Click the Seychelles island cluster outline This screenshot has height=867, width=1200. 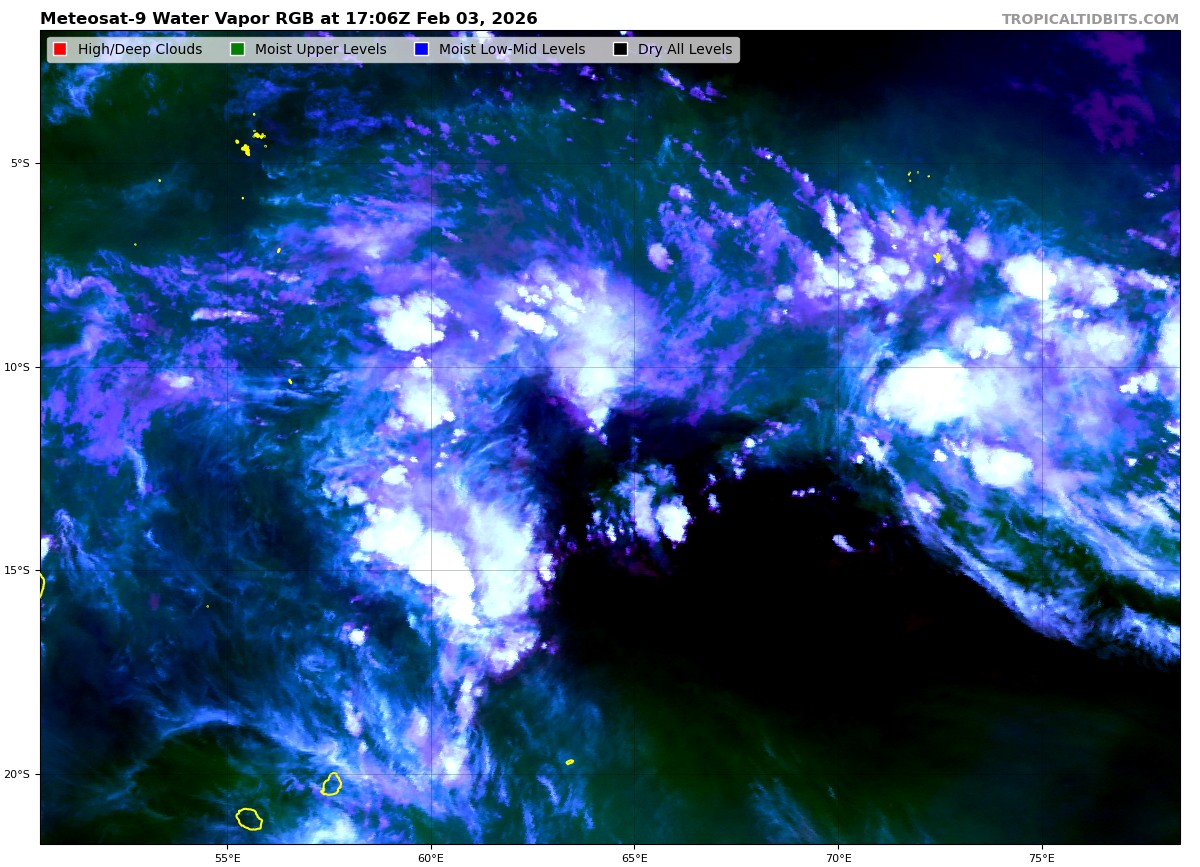tap(245, 148)
